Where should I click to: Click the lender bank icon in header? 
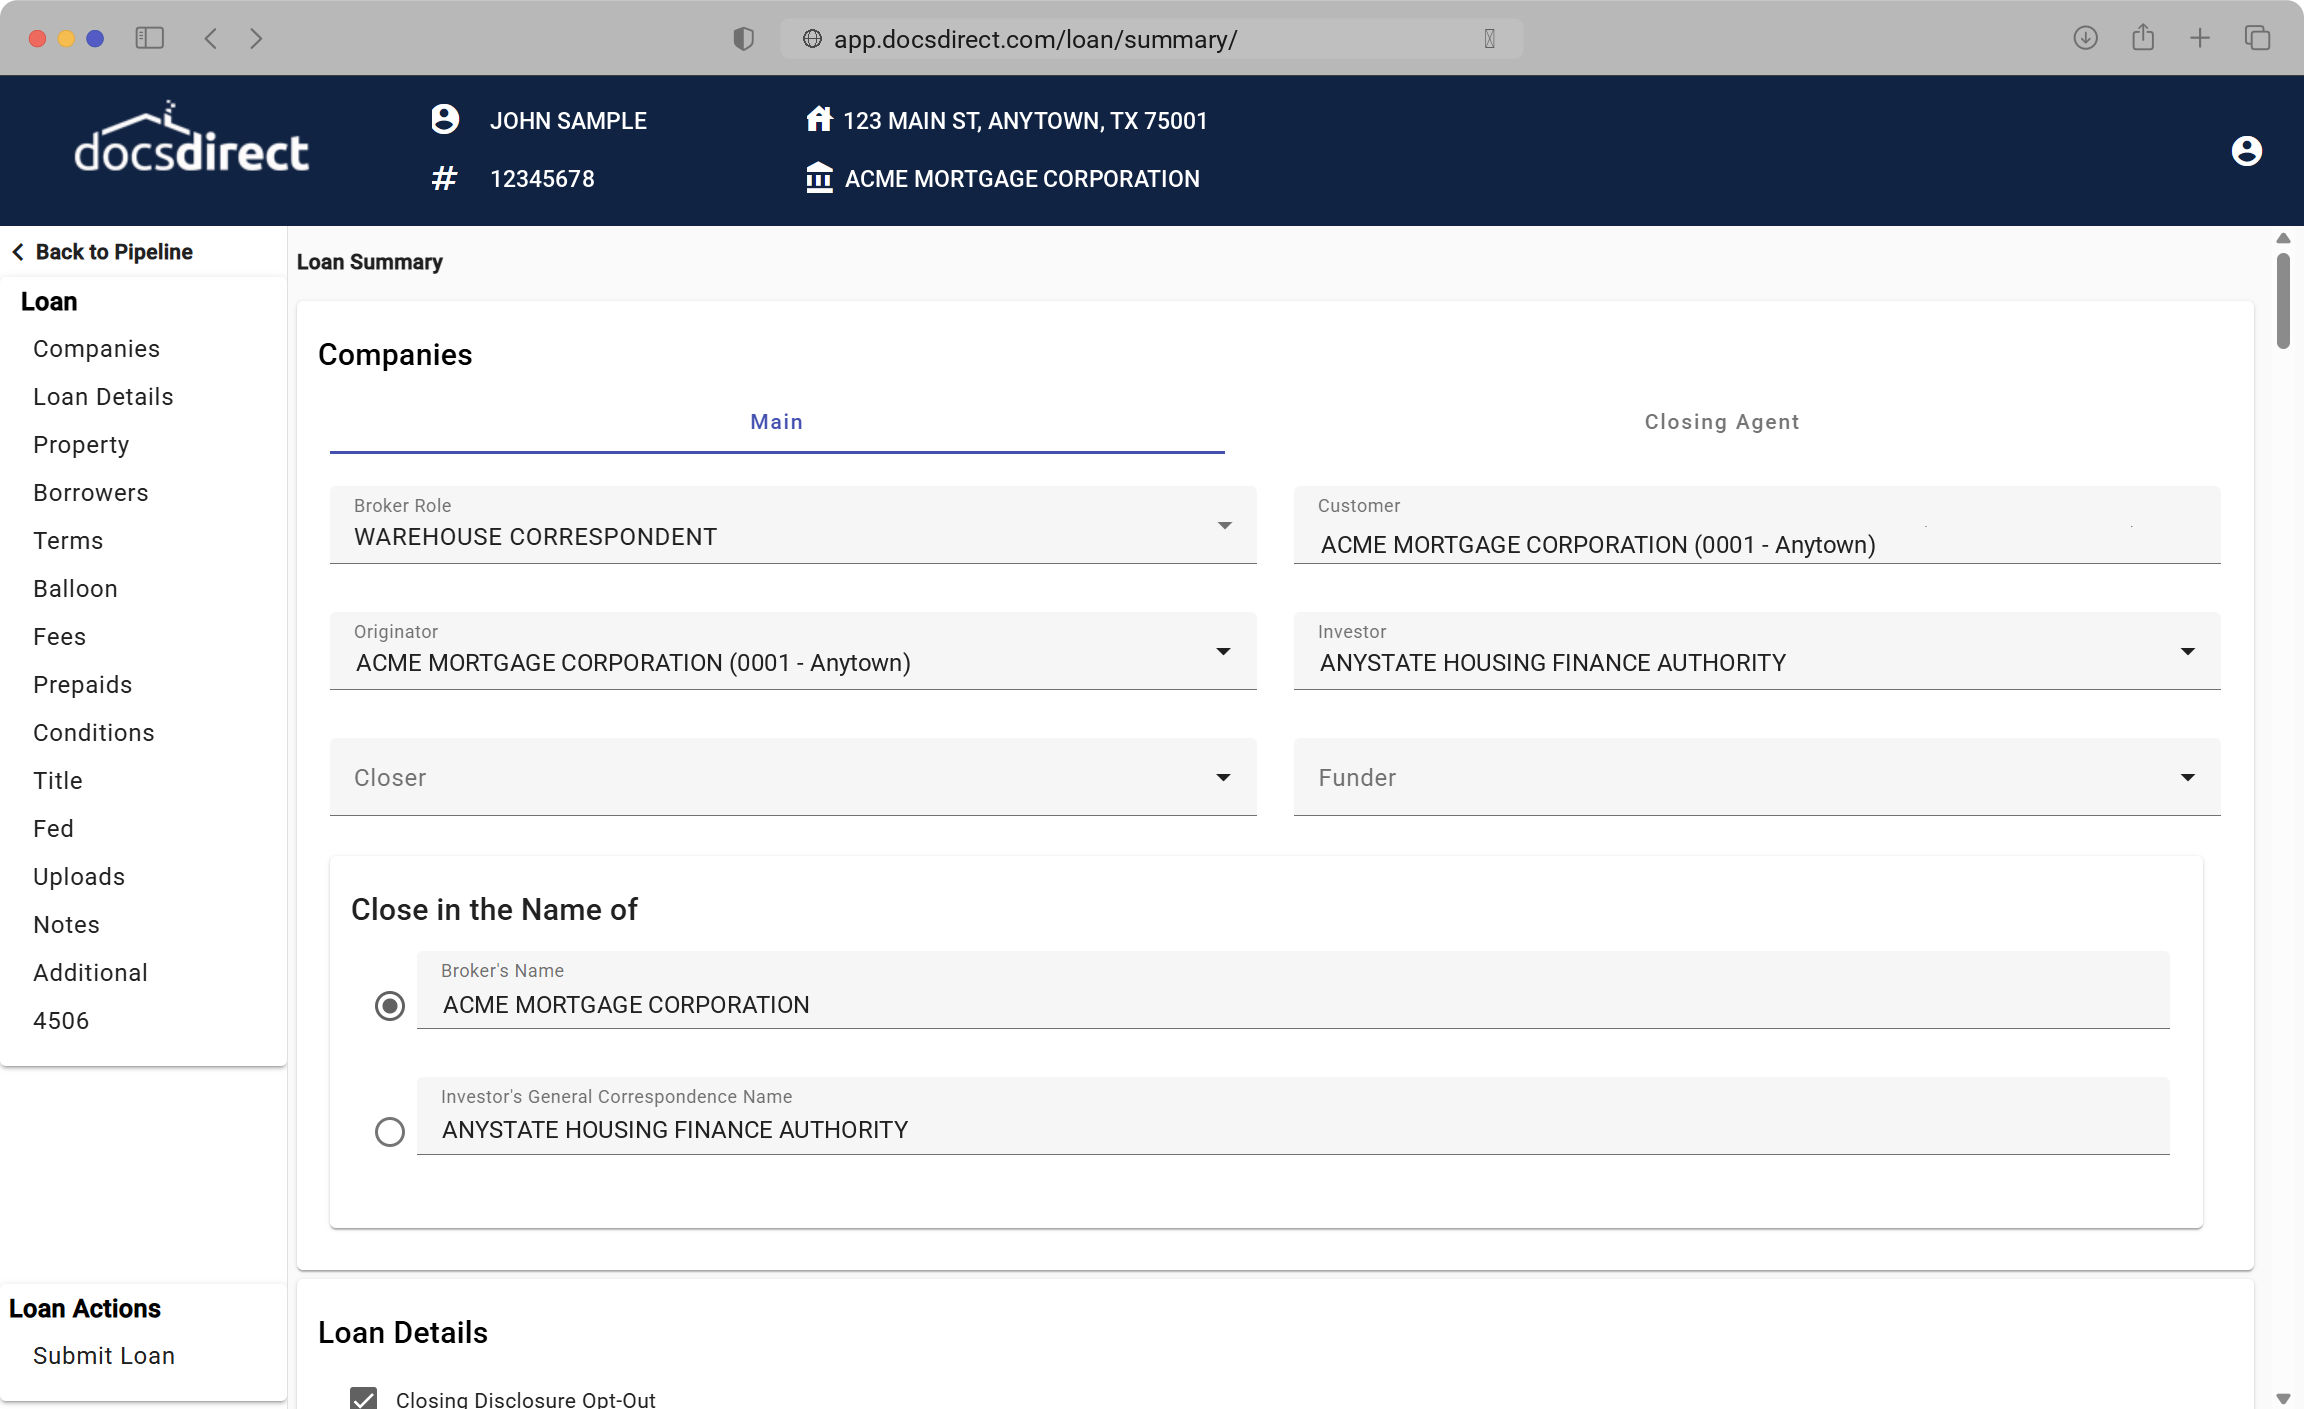[819, 178]
